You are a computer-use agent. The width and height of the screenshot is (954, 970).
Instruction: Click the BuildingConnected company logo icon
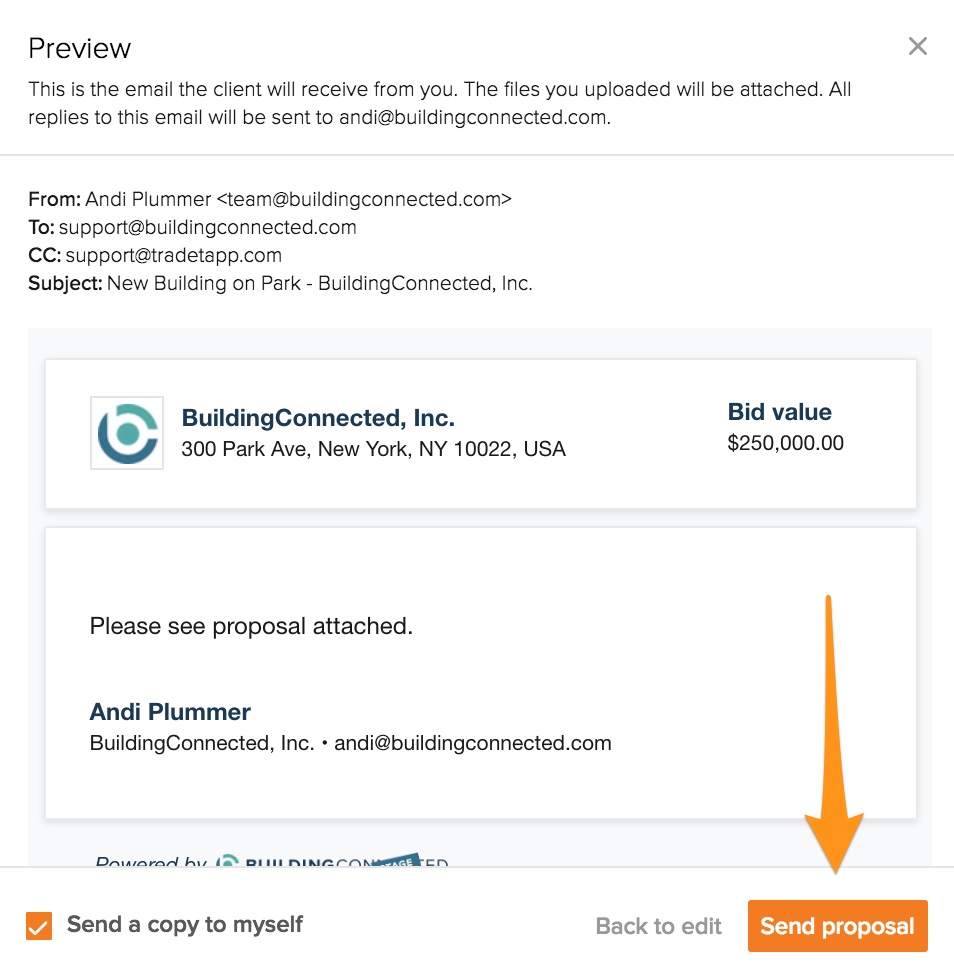pyautogui.click(x=127, y=433)
